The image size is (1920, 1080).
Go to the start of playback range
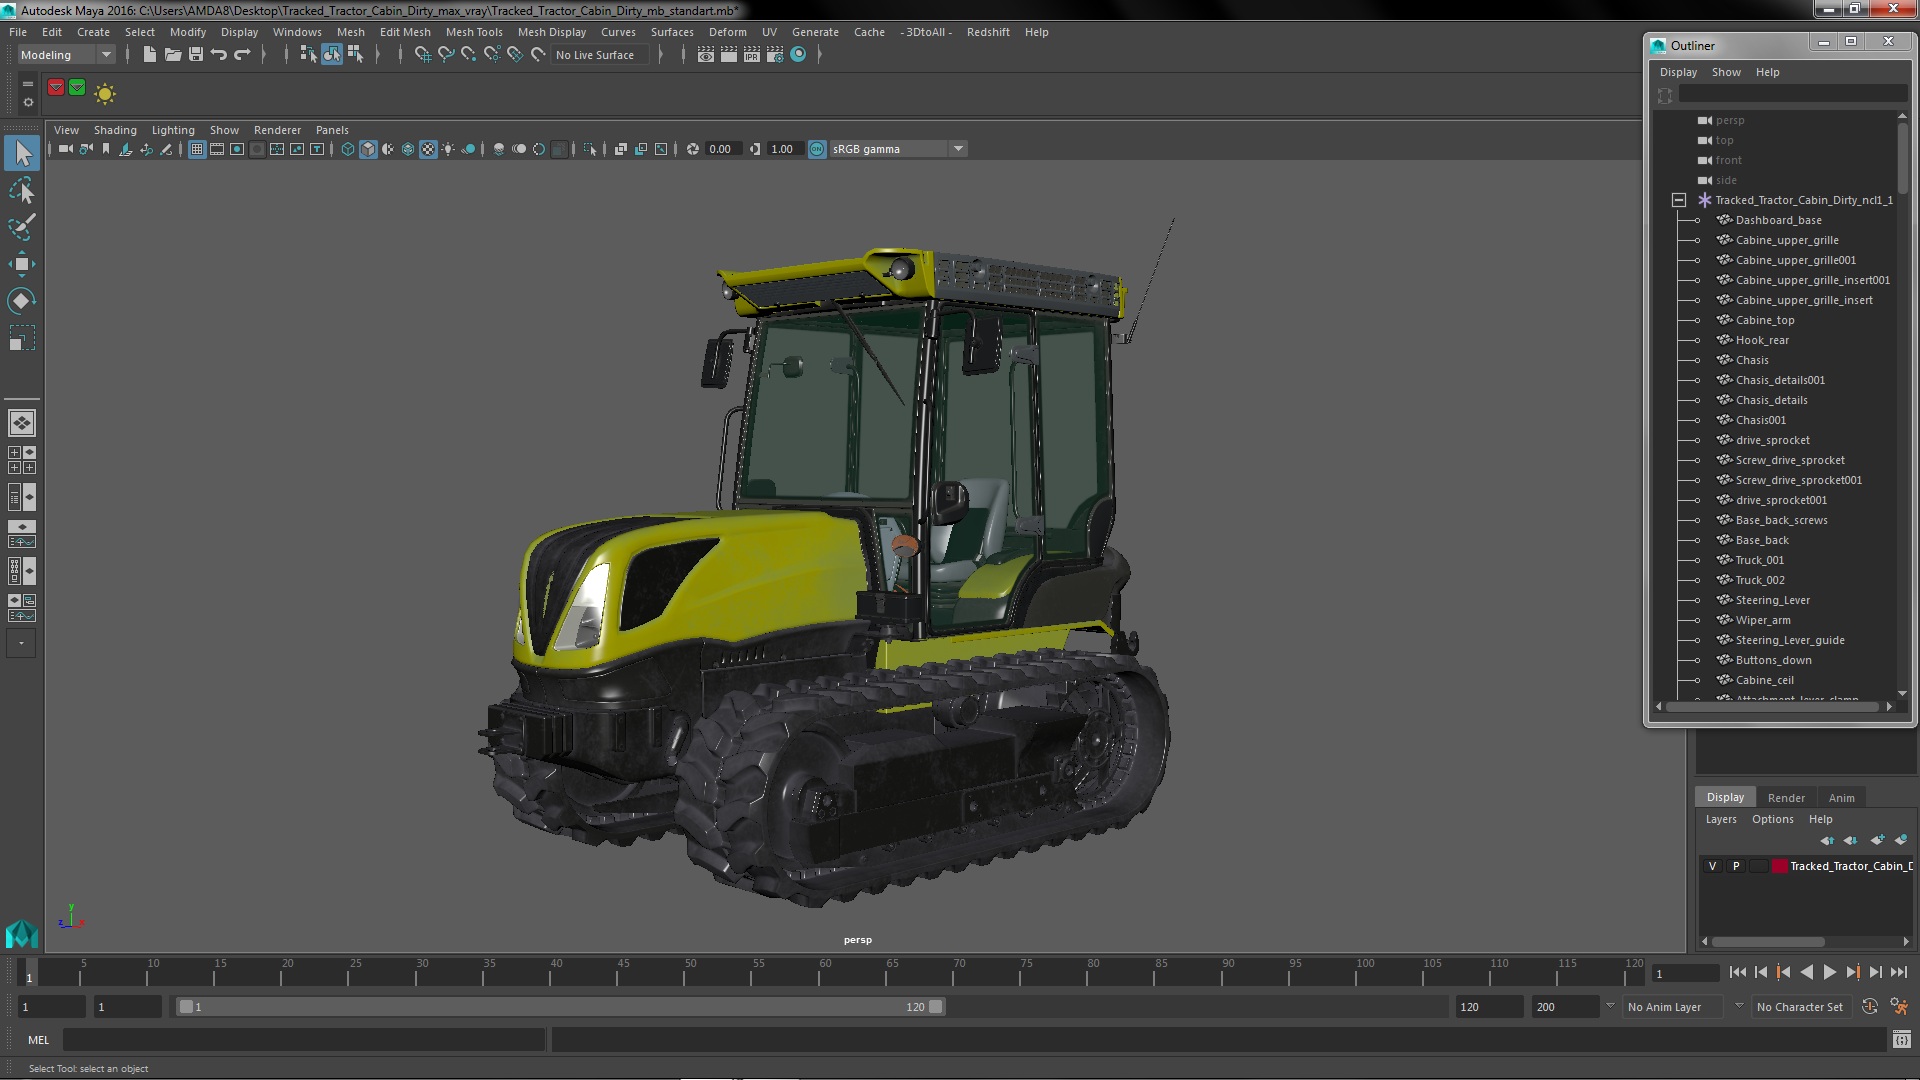click(x=1737, y=972)
